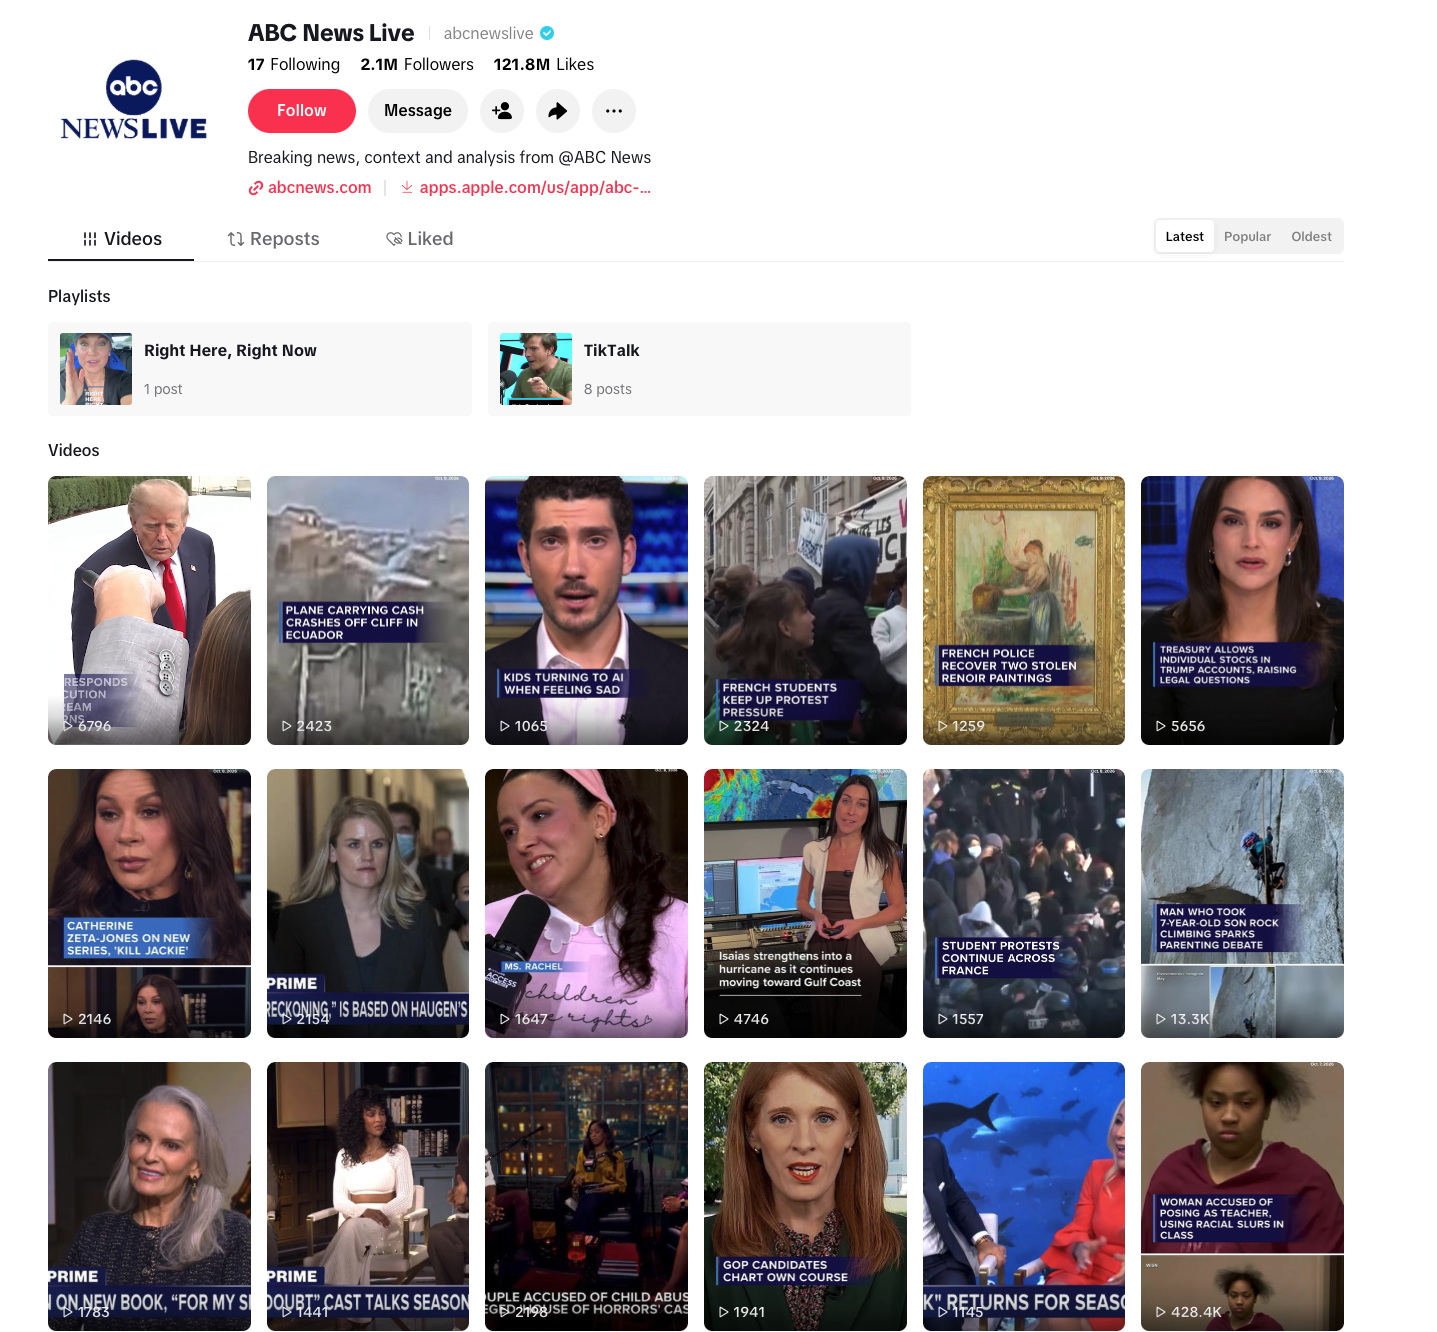Play the Ms. Rachel children rights video

point(586,903)
